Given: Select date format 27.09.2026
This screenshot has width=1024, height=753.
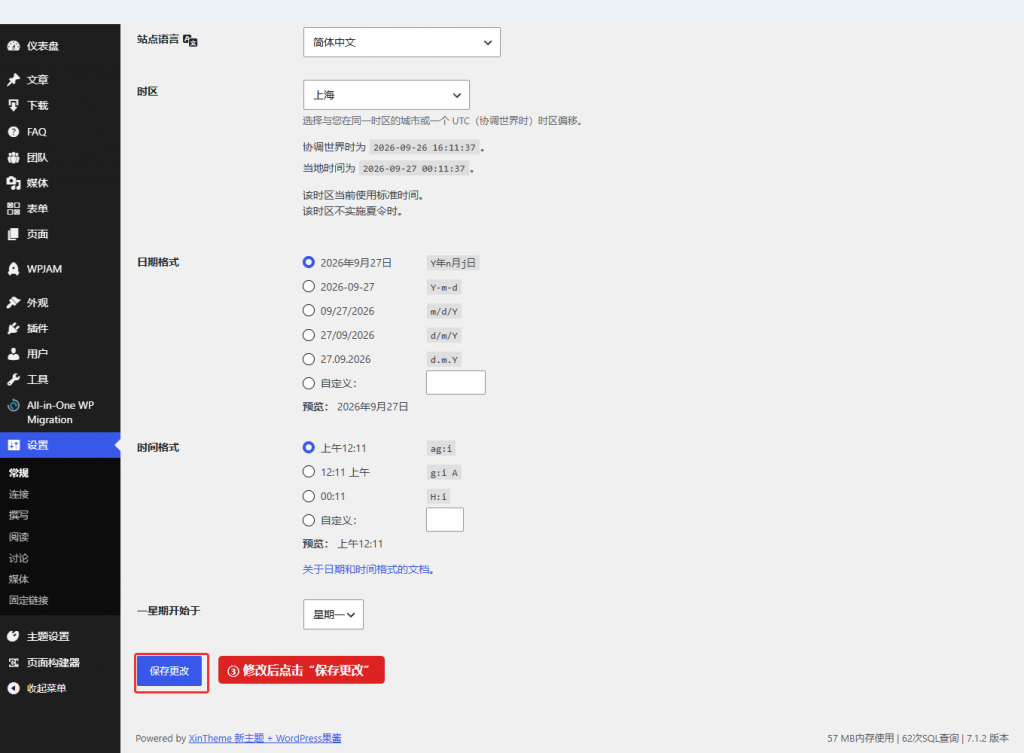Looking at the screenshot, I should coord(309,359).
